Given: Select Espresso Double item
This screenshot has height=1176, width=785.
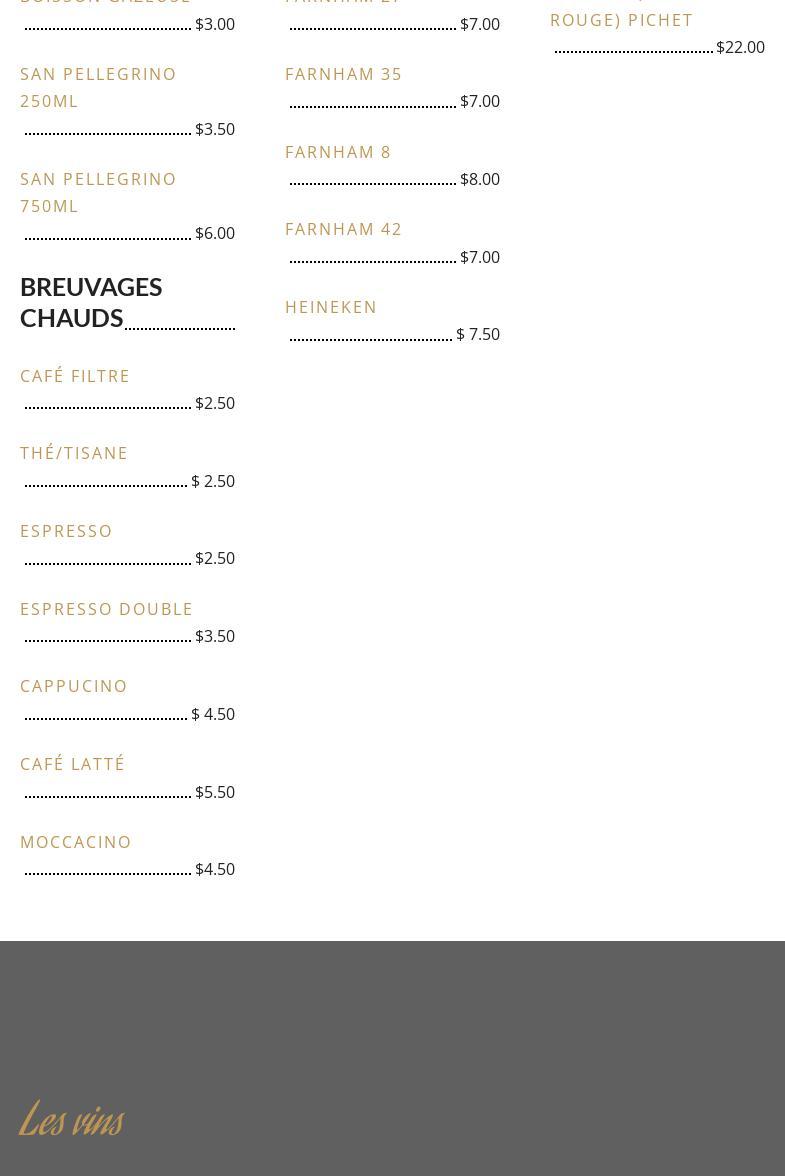Looking at the screenshot, I should [x=106, y=609].
